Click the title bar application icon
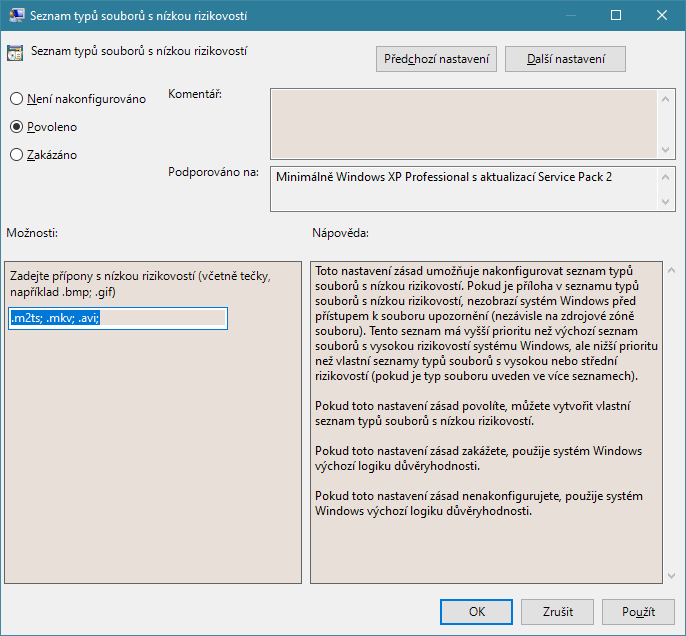Image resolution: width=686 pixels, height=636 pixels. 17,15
